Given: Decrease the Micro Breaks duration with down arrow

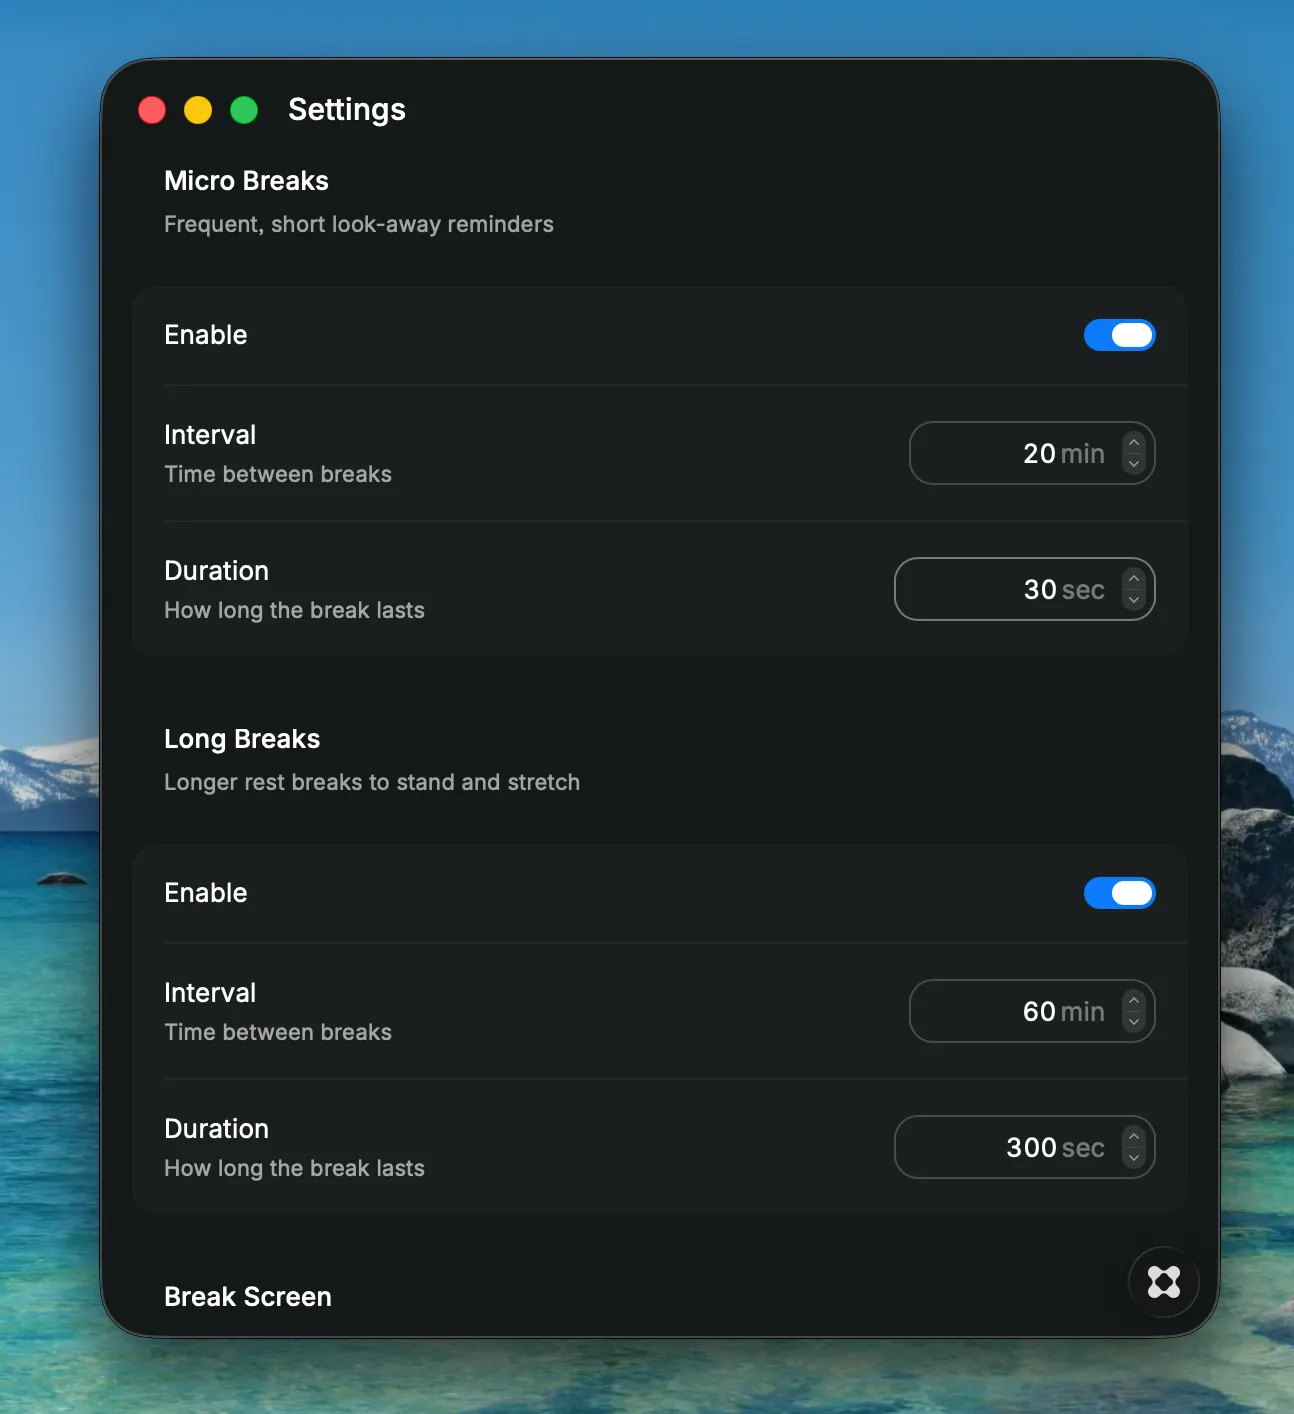Looking at the screenshot, I should [1133, 600].
